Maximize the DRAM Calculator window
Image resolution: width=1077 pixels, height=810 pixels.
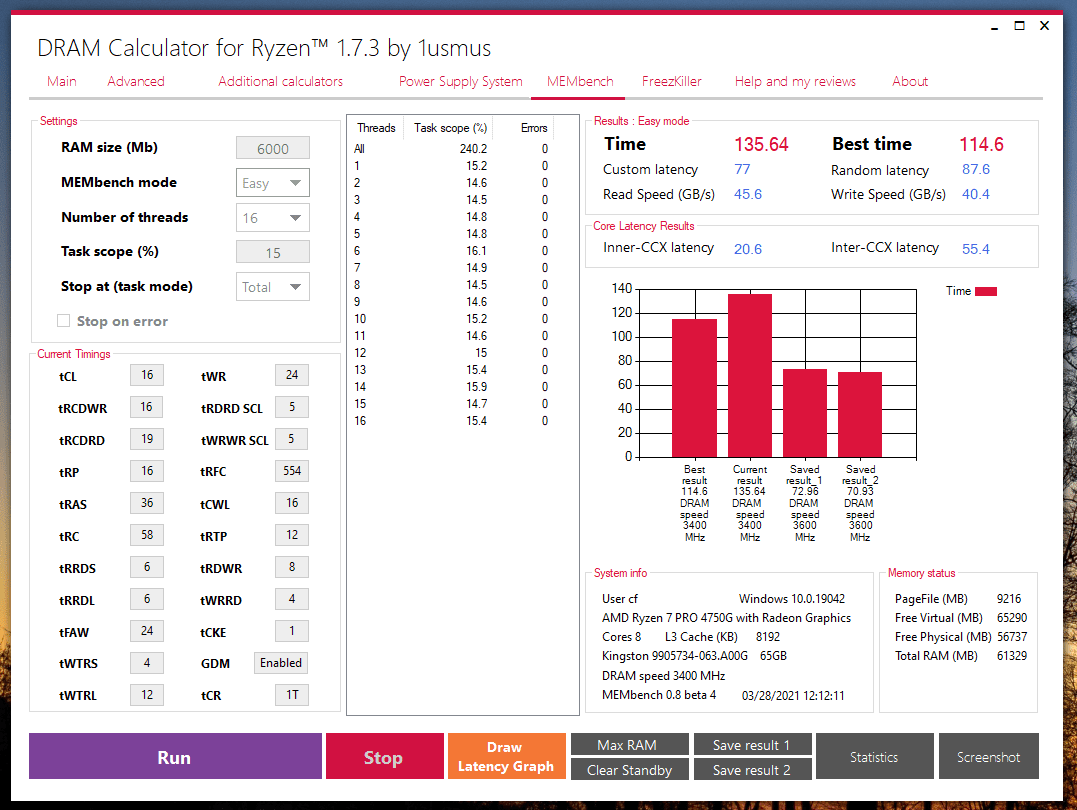pos(1019,26)
